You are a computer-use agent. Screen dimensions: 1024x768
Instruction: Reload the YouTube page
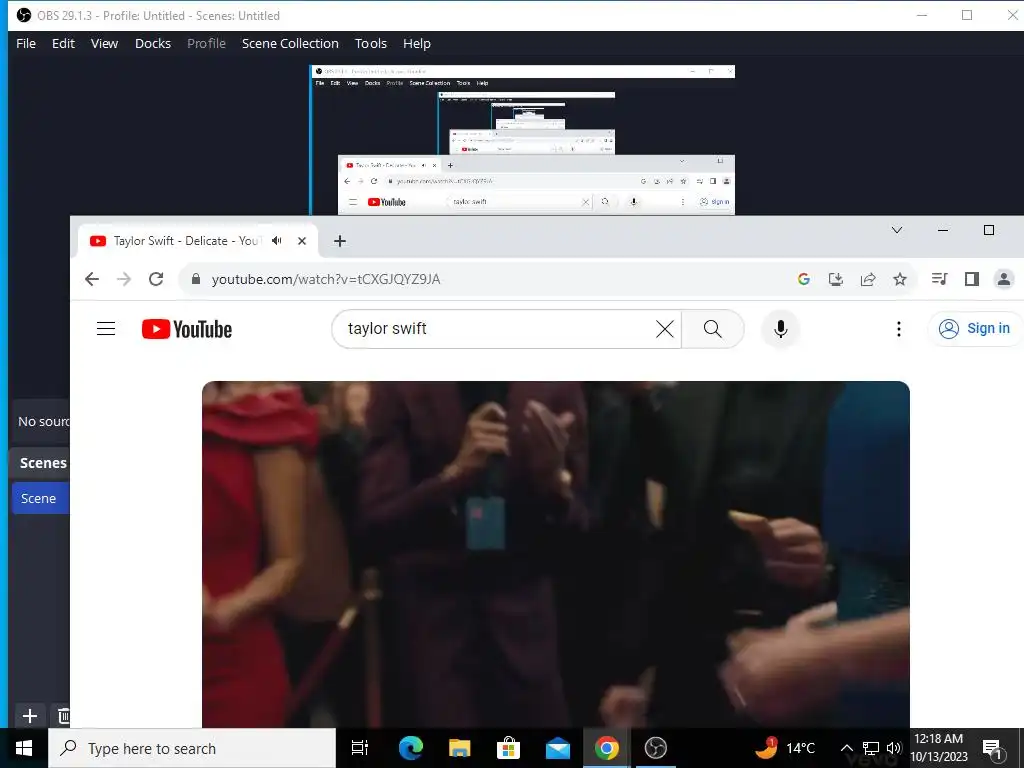click(x=156, y=280)
